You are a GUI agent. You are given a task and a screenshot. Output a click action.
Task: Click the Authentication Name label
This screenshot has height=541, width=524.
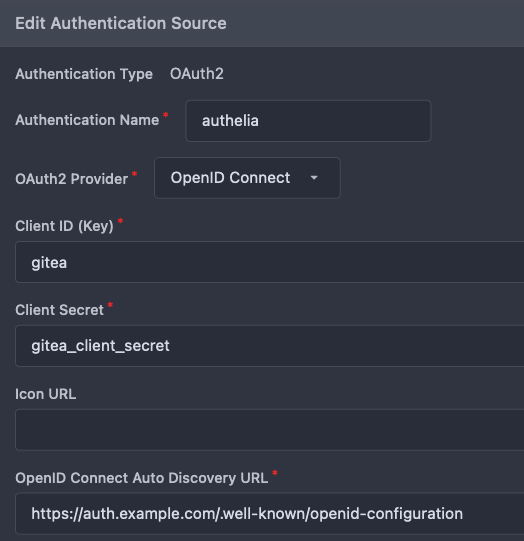87,120
